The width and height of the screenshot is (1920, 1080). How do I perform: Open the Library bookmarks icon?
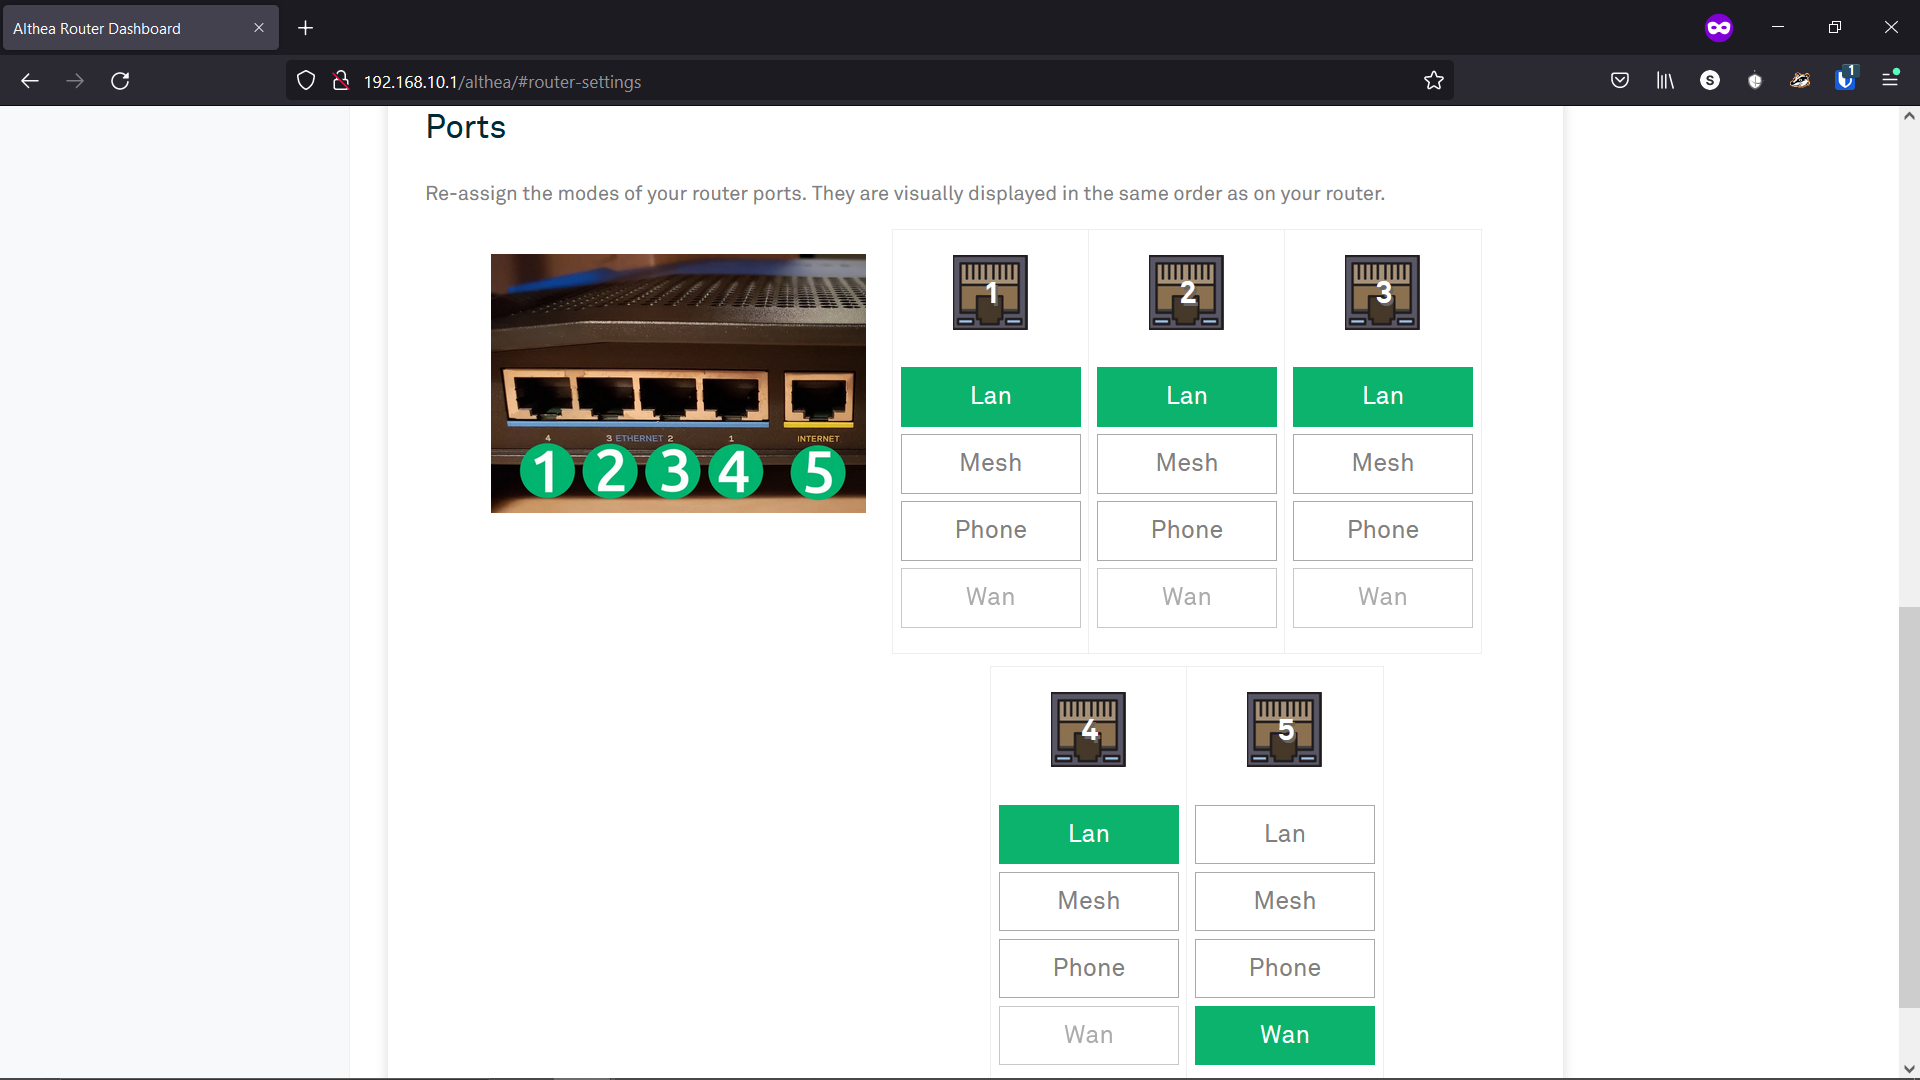click(x=1665, y=81)
